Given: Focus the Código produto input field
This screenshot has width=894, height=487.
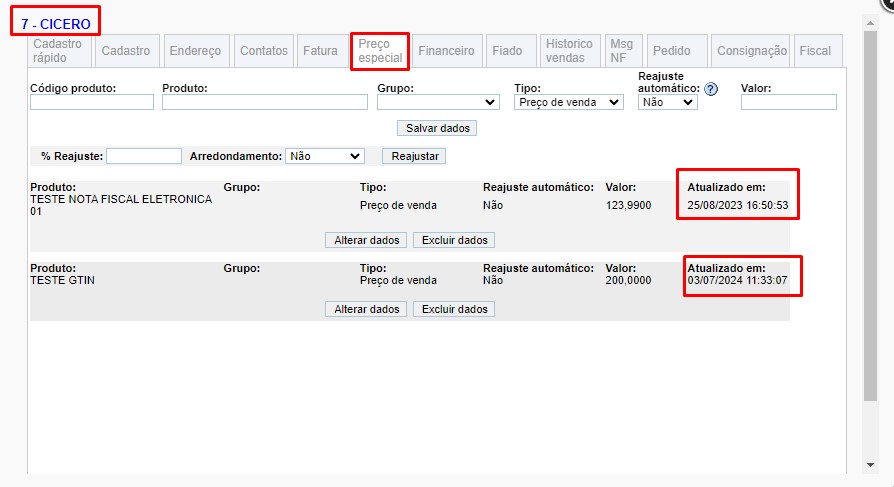Looking at the screenshot, I should (92, 102).
